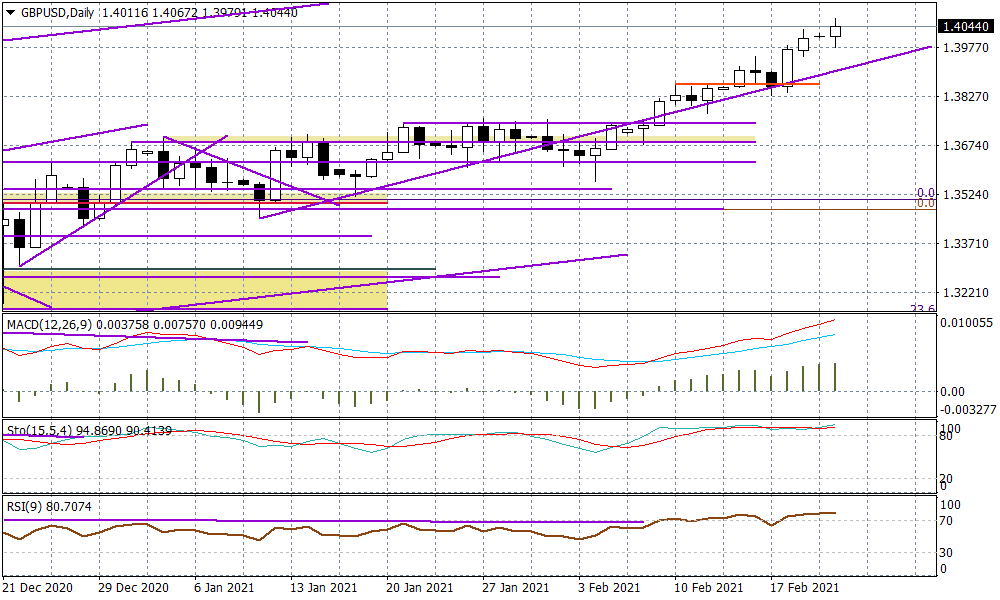Click the 30 level on the RSI scale
This screenshot has width=1000, height=600.
947,553
